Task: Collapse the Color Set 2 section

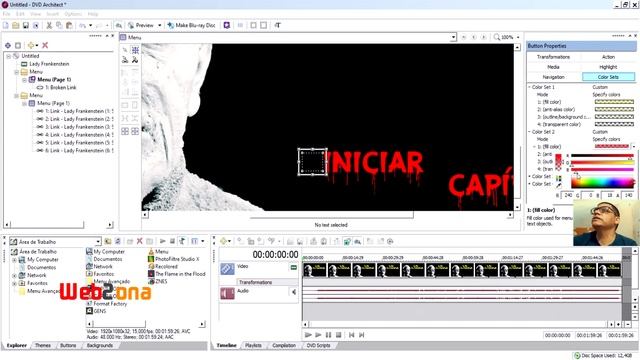Action: pos(529,132)
